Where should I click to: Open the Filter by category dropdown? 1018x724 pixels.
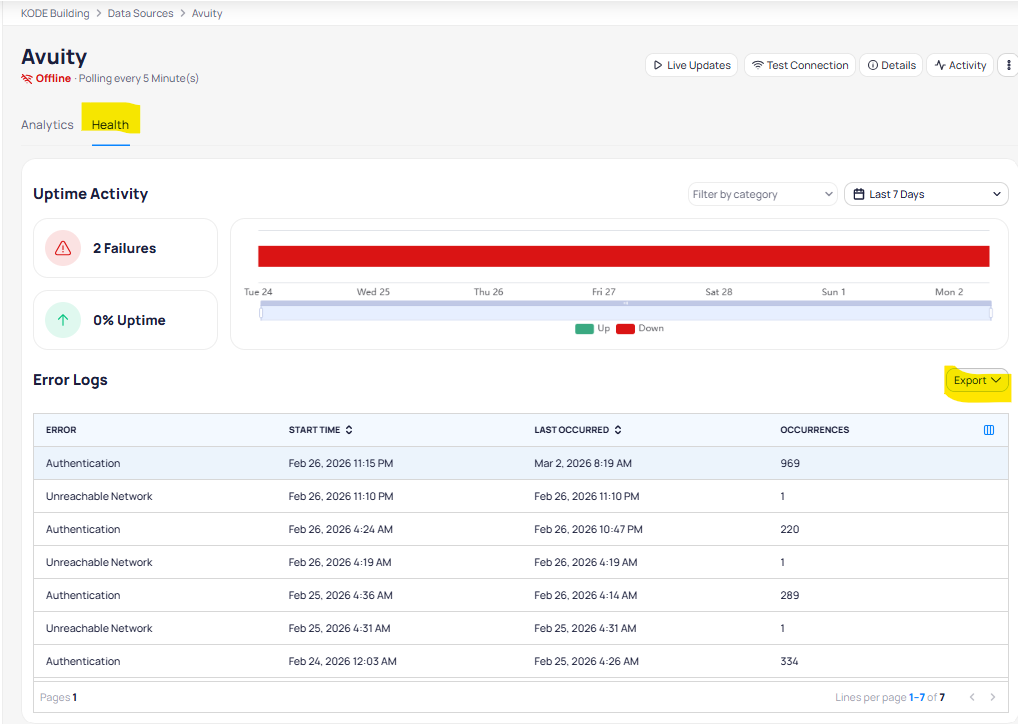click(x=762, y=194)
